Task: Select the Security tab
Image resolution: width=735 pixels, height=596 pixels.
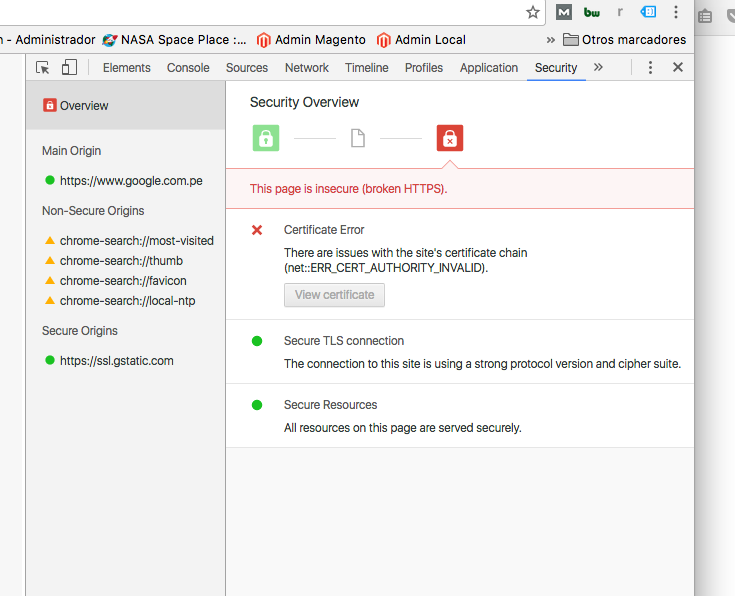Action: pyautogui.click(x=556, y=68)
